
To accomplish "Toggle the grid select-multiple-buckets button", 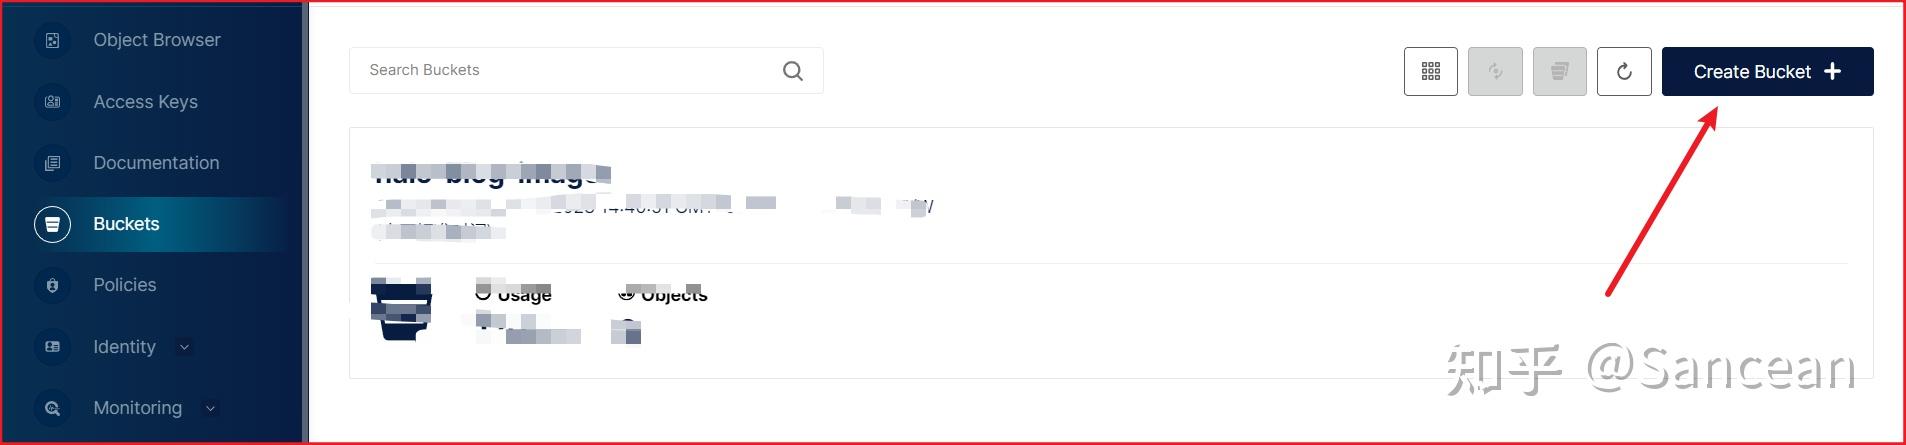I will pos(1431,71).
